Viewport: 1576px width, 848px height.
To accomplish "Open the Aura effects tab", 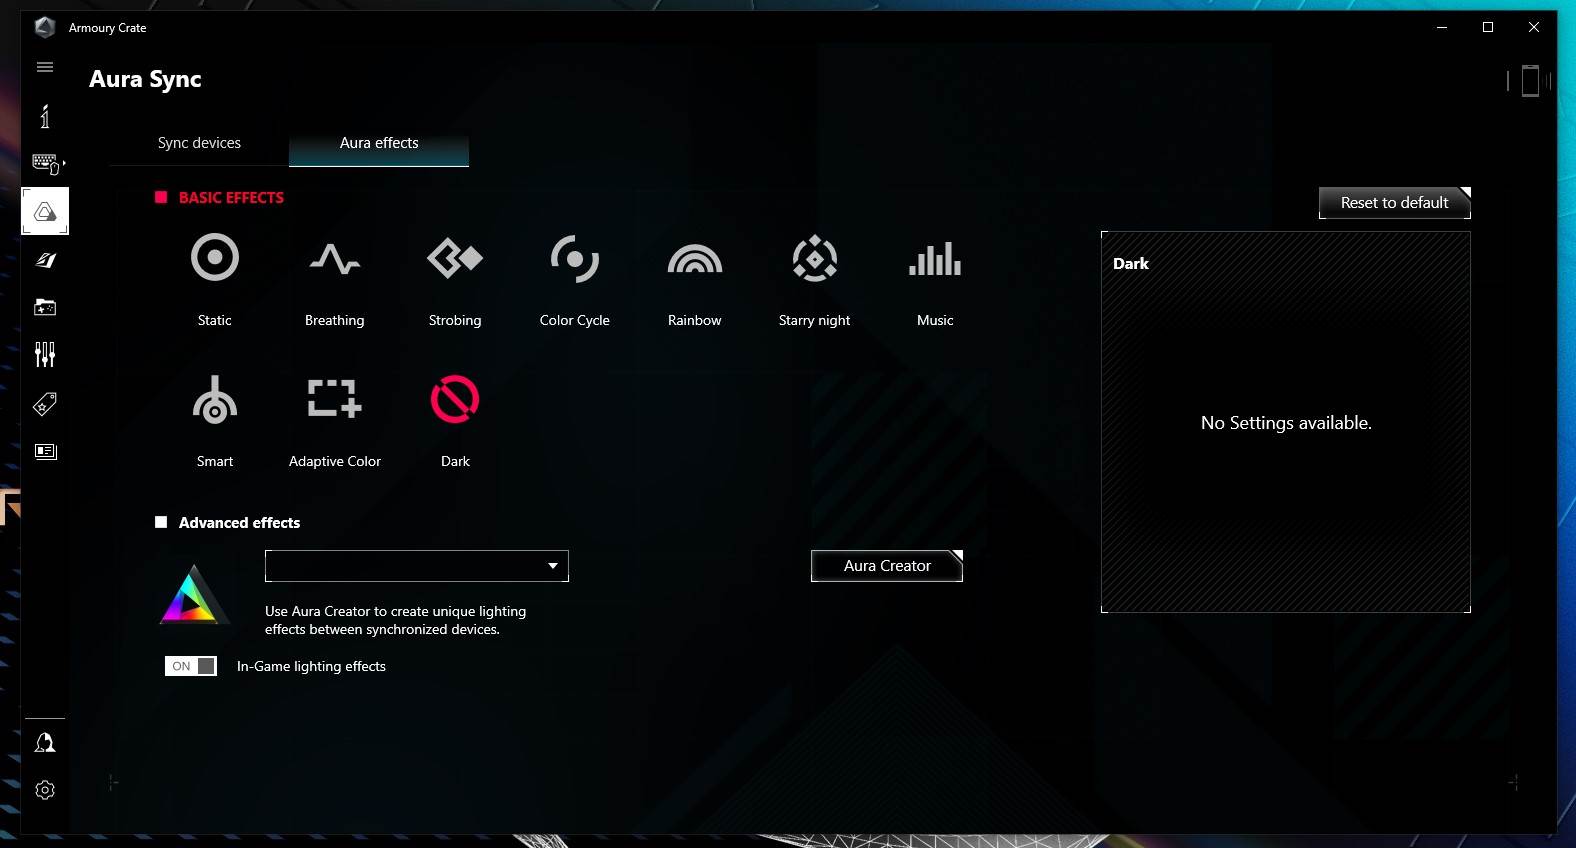I will (379, 143).
